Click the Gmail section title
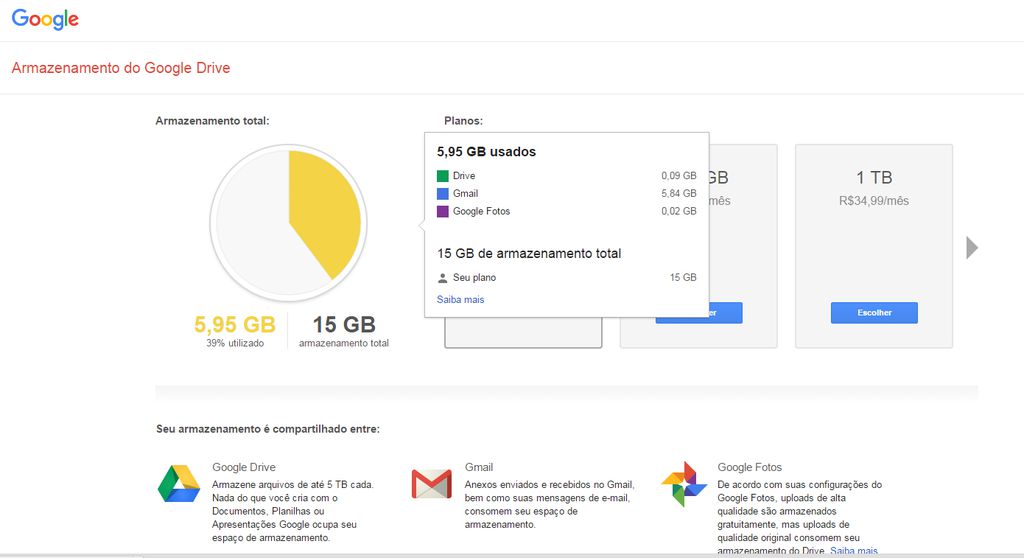The width and height of the screenshot is (1024, 558). [x=479, y=467]
